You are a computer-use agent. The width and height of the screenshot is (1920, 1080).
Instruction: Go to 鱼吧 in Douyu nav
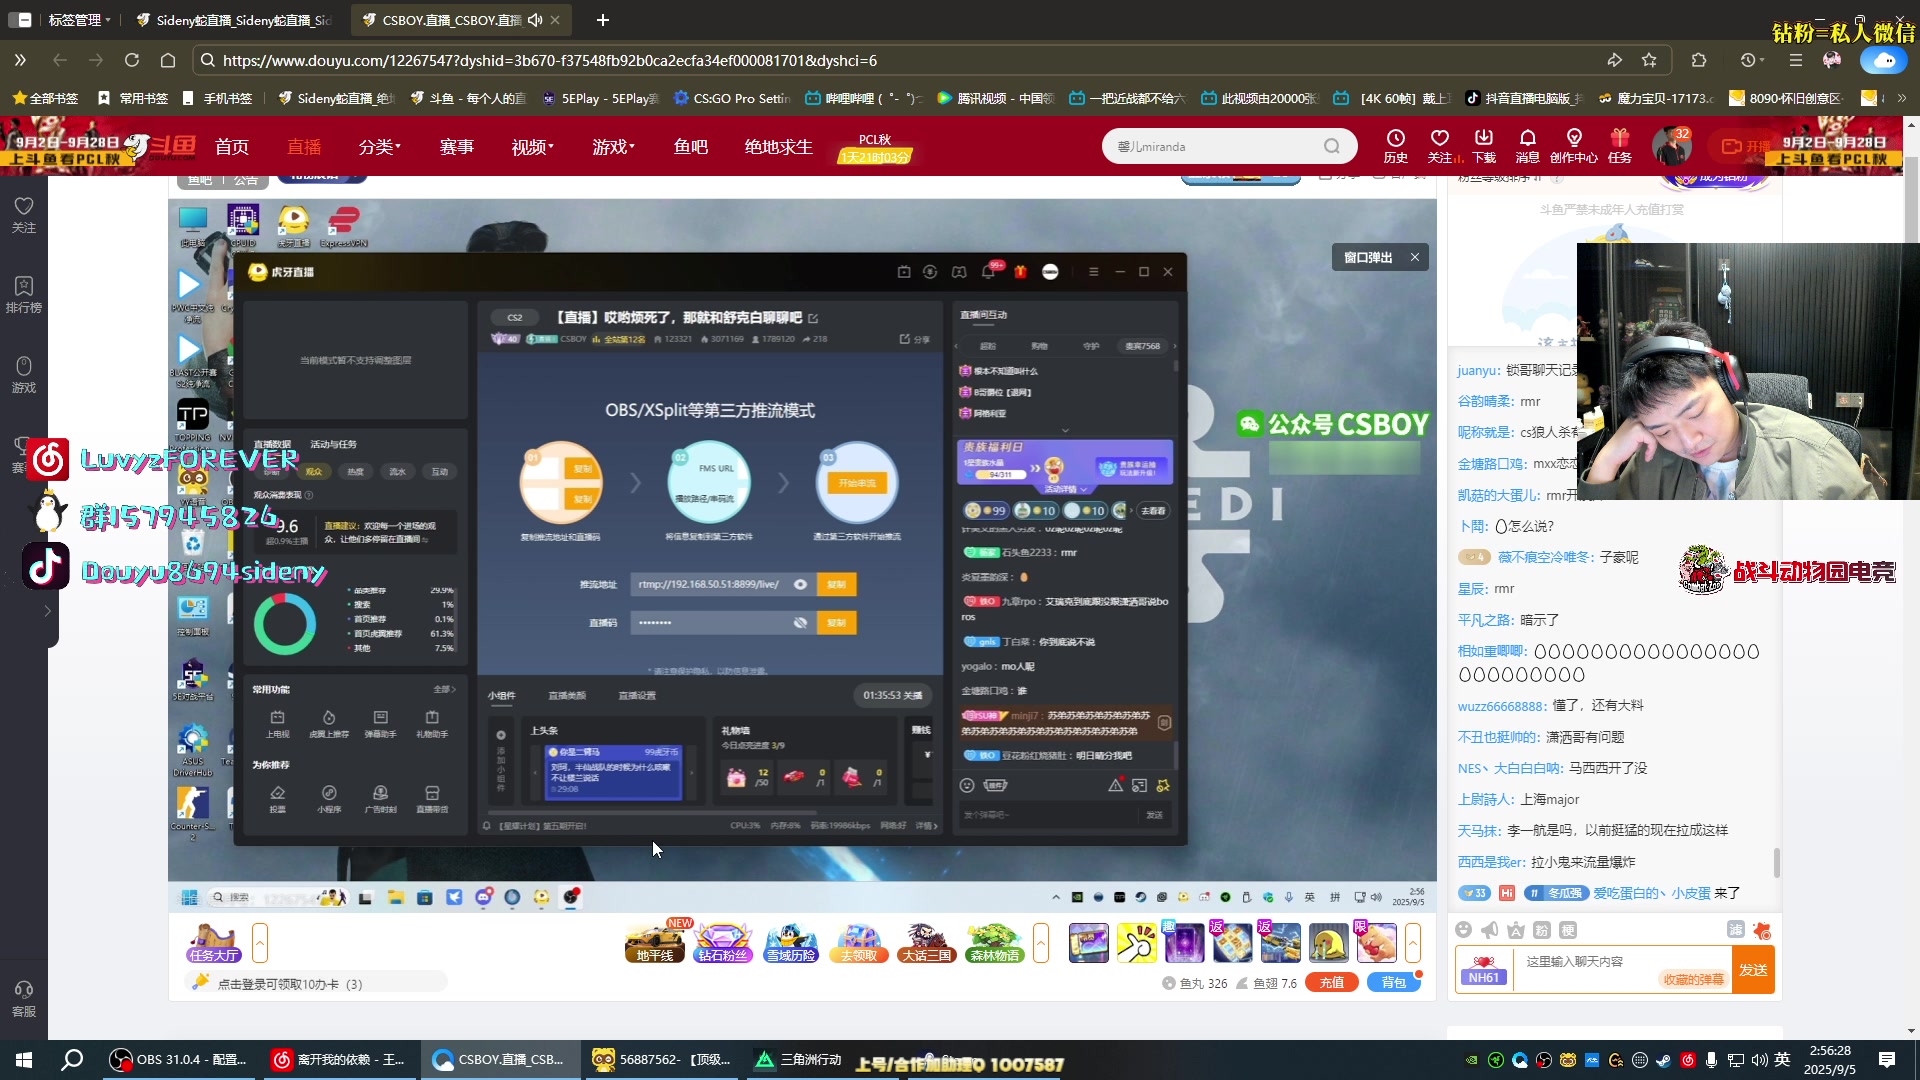tap(691, 147)
